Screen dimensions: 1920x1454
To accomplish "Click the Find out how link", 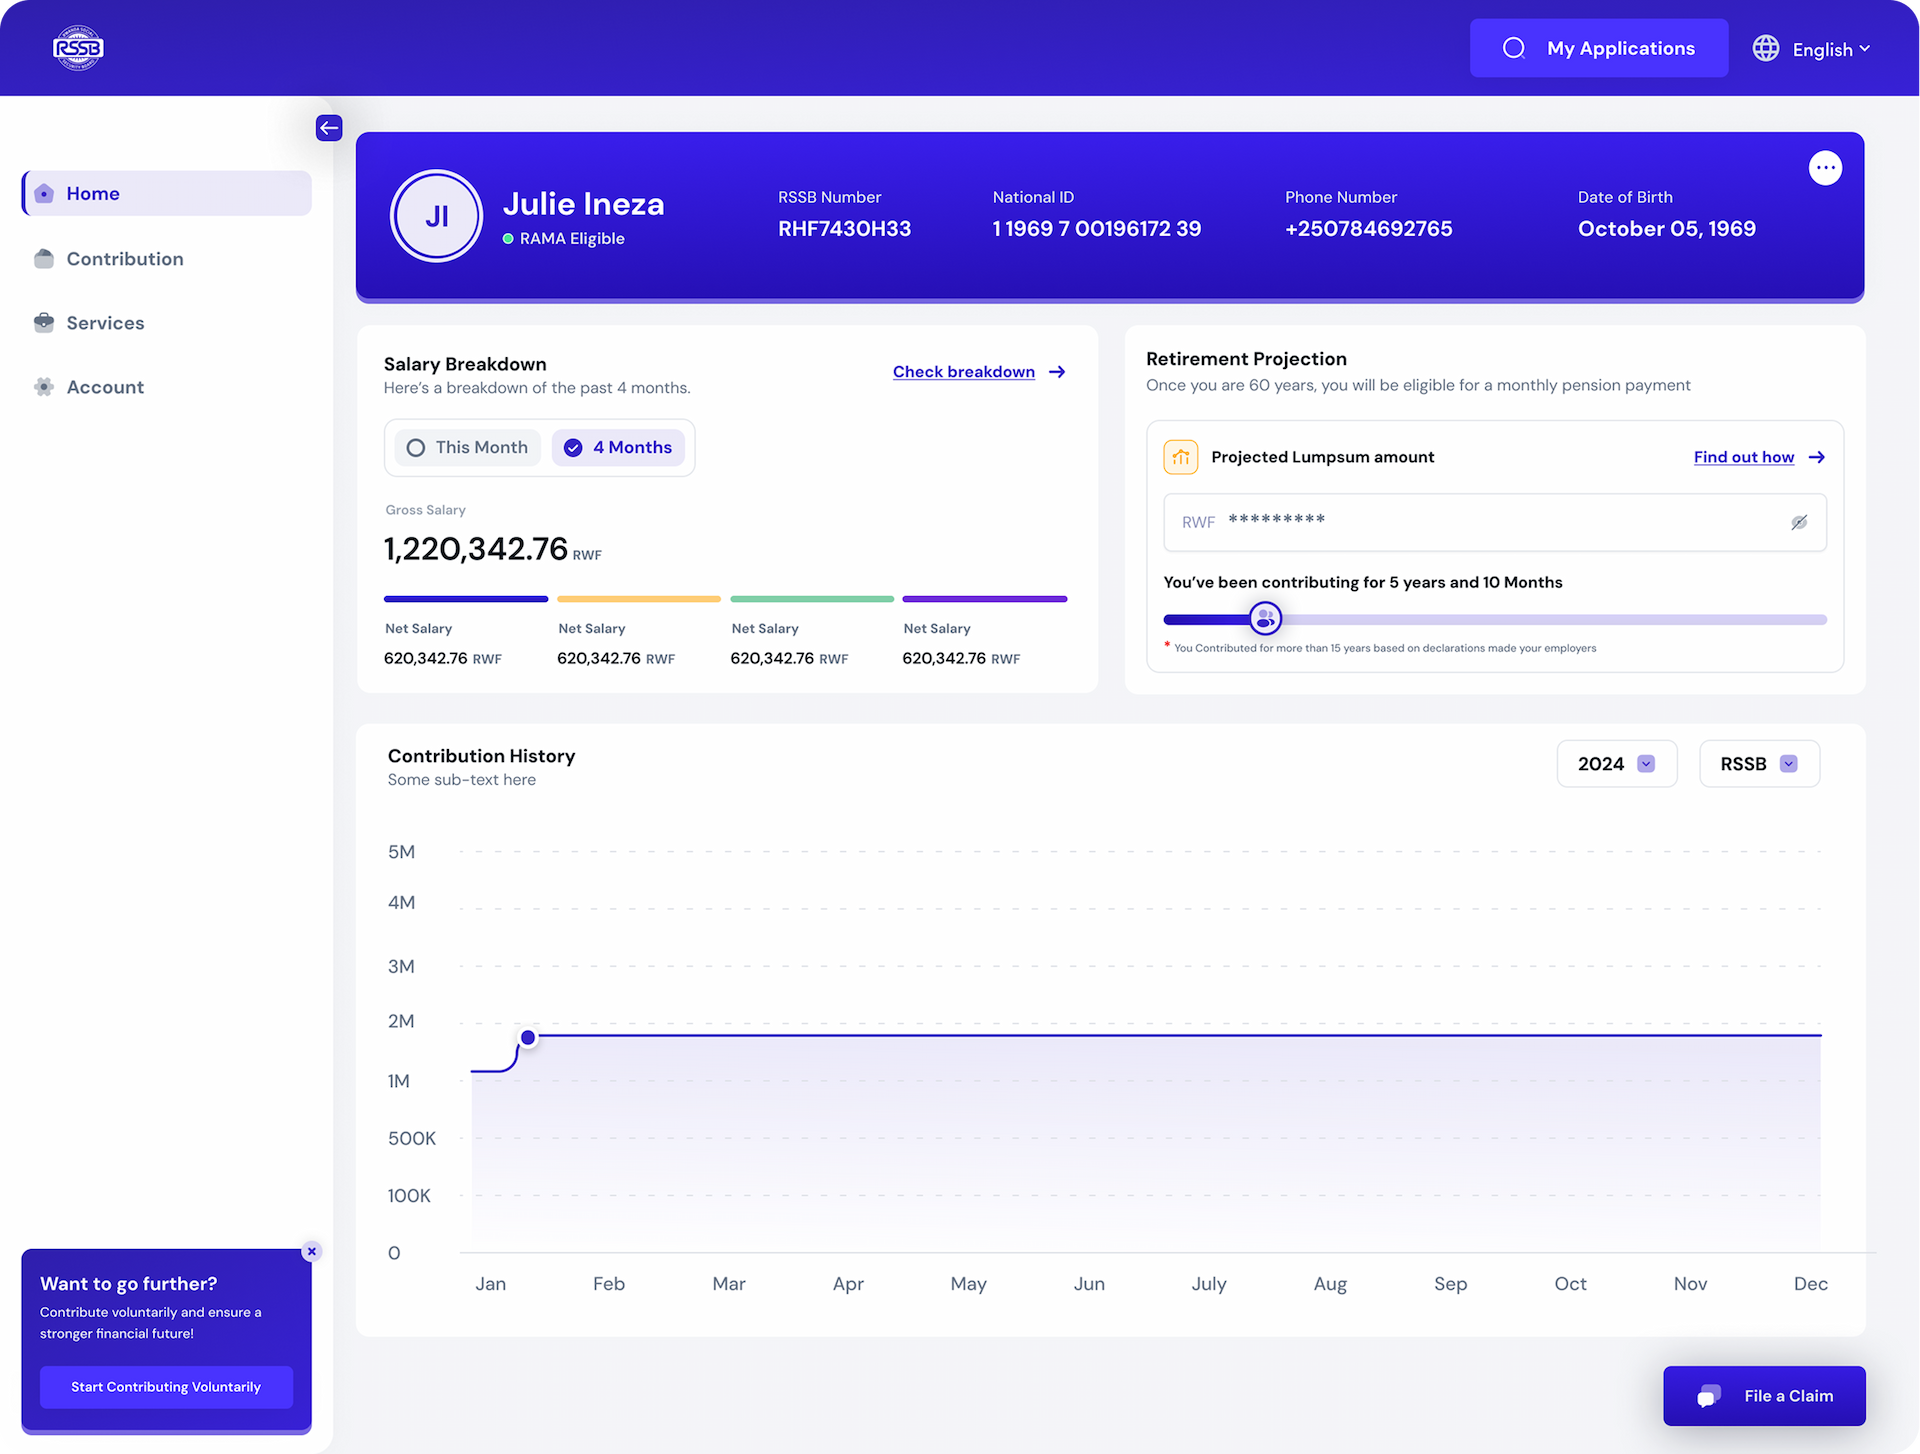I will pyautogui.click(x=1743, y=457).
